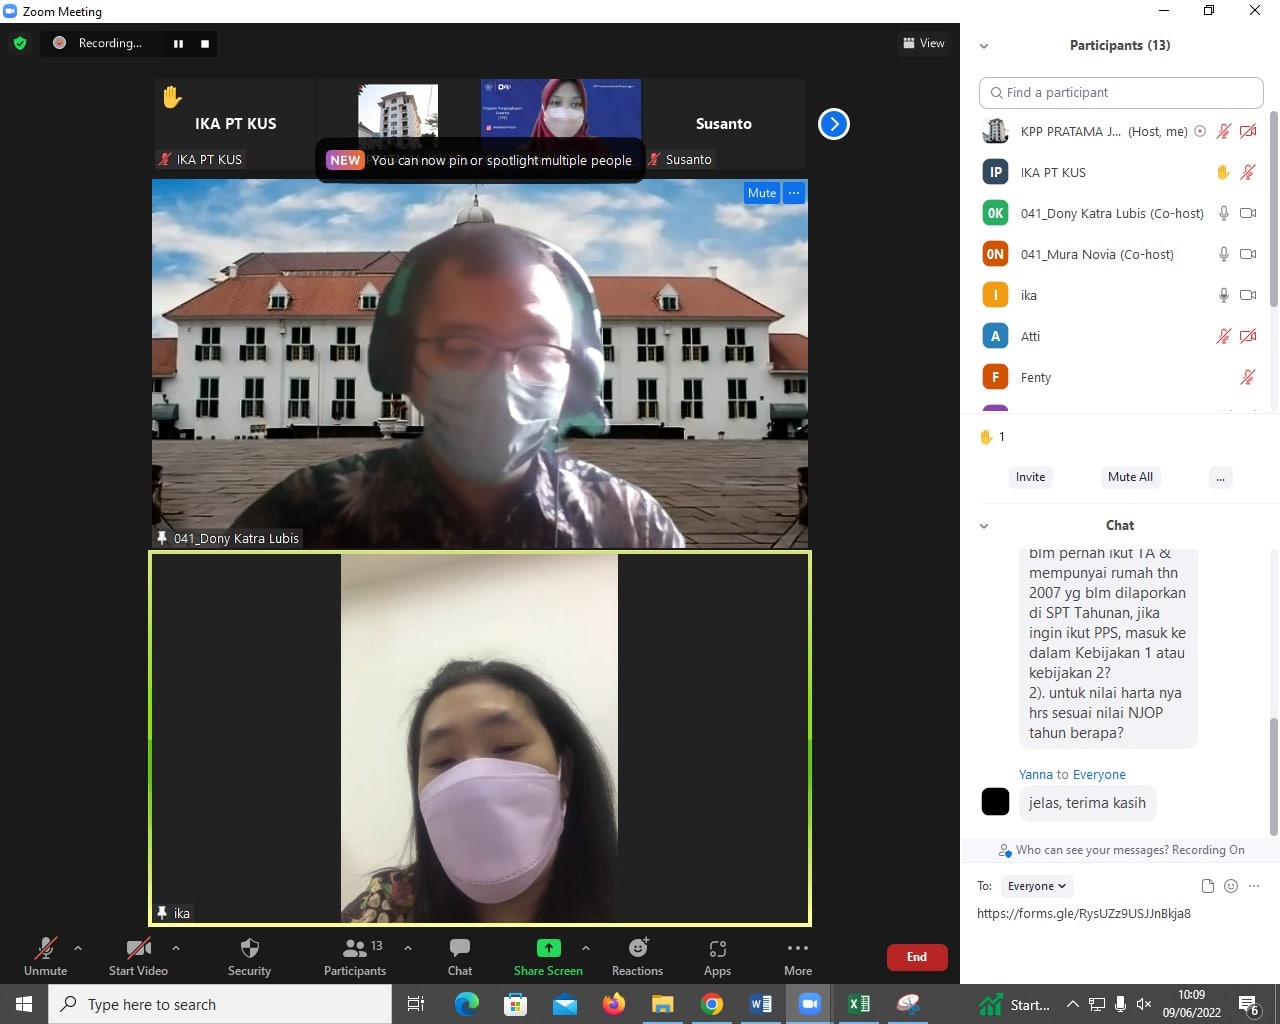Pause the recording
Image resolution: width=1280 pixels, height=1024 pixels.
[179, 43]
